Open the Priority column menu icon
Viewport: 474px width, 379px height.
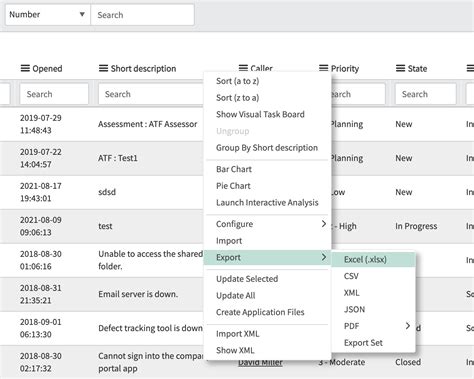click(x=323, y=68)
